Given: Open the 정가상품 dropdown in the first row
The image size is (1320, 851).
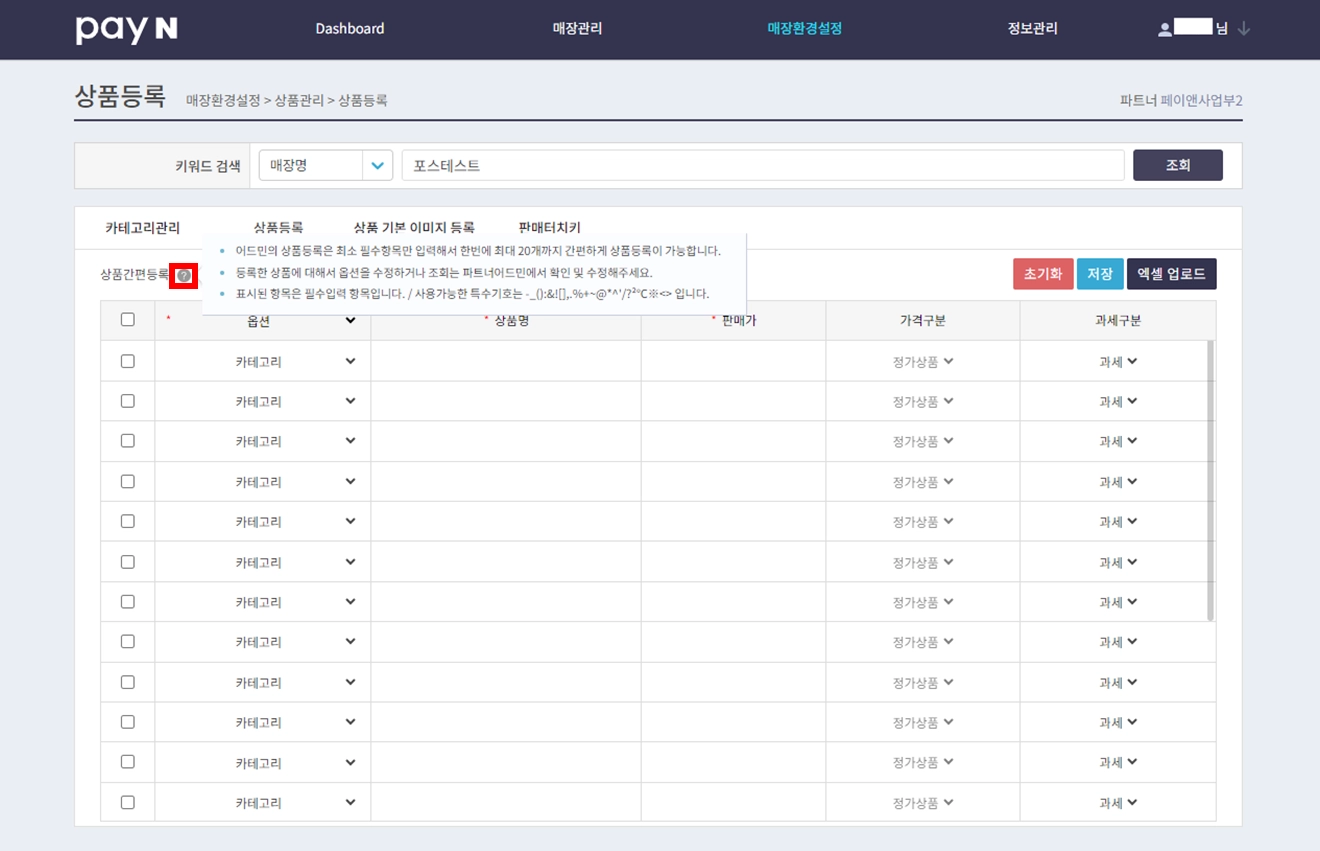Looking at the screenshot, I should pyautogui.click(x=923, y=362).
